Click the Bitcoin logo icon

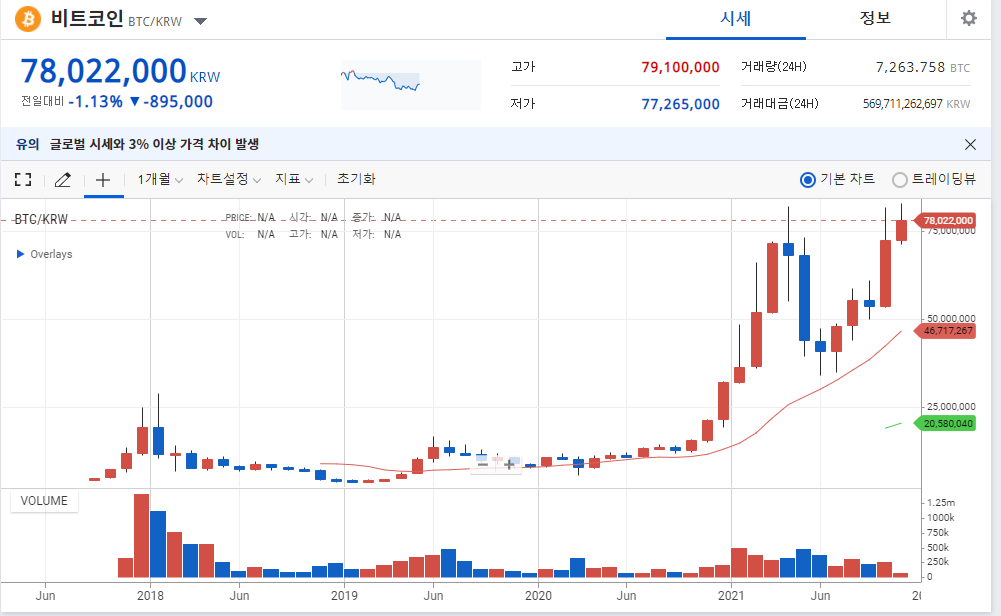click(x=27, y=19)
